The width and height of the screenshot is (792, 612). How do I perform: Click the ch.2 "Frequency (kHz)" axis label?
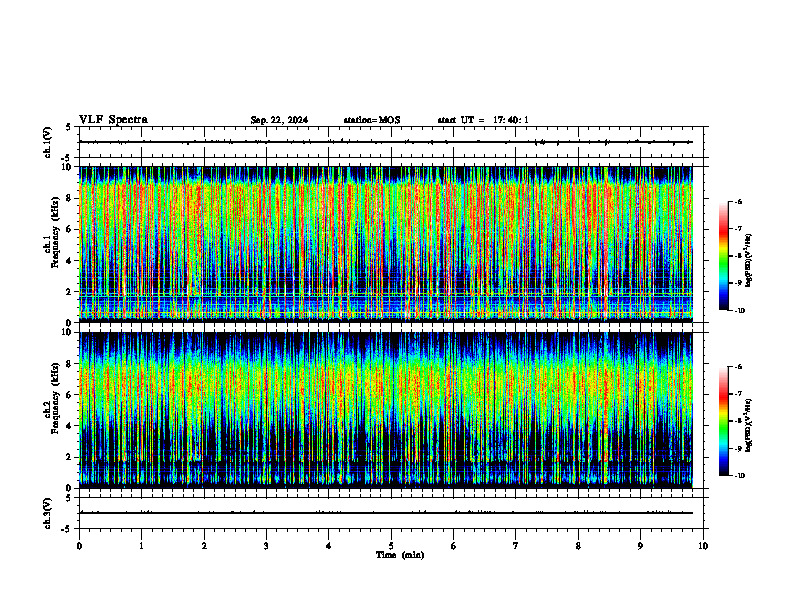54,397
